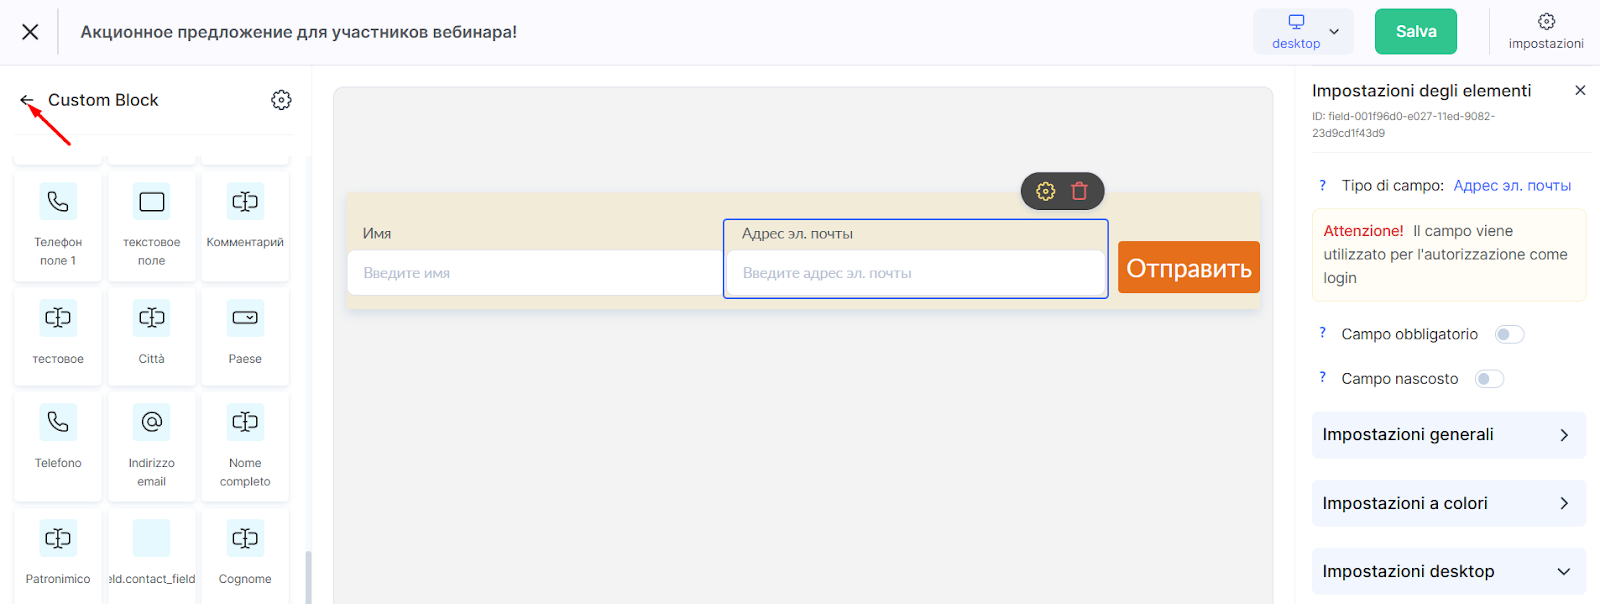
Task: Click the Введите имя input field
Action: click(534, 273)
